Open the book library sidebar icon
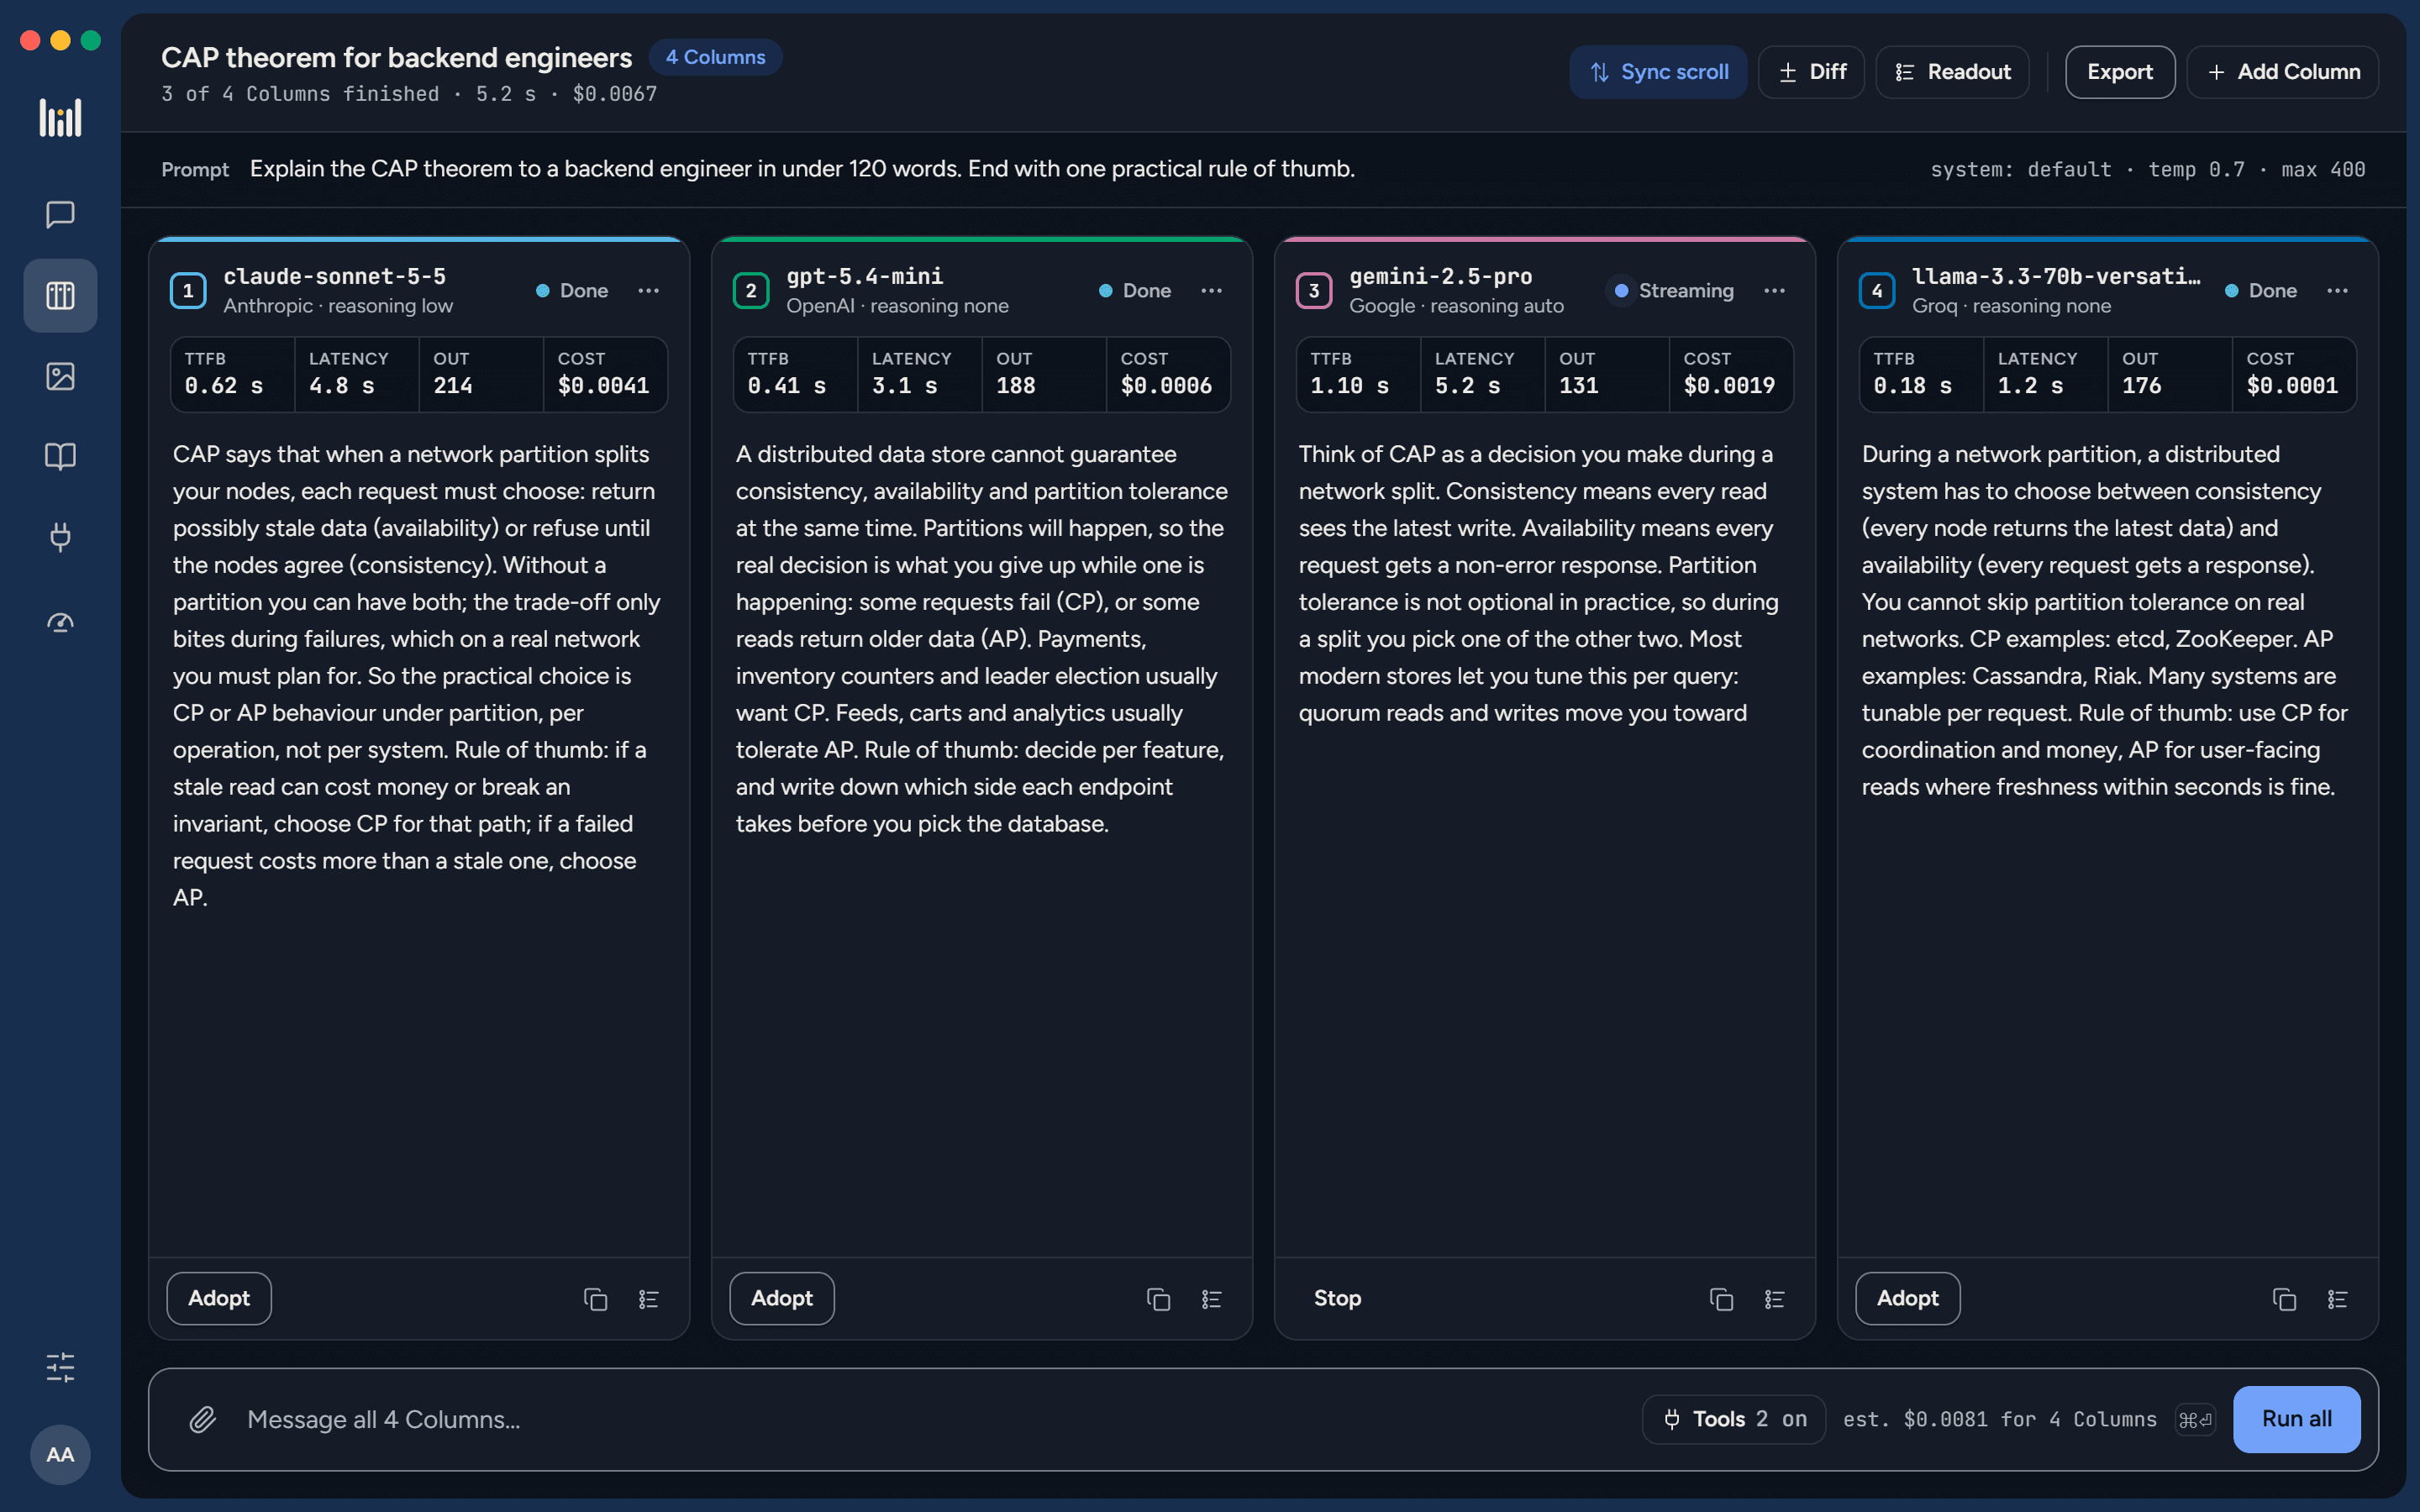 click(60, 457)
